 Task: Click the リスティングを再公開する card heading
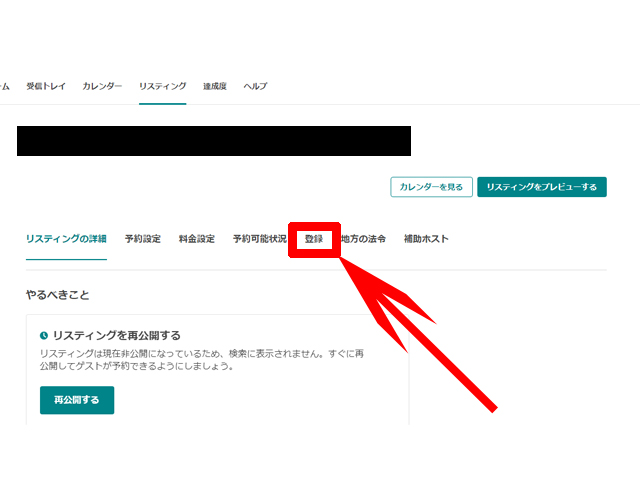tap(116, 336)
